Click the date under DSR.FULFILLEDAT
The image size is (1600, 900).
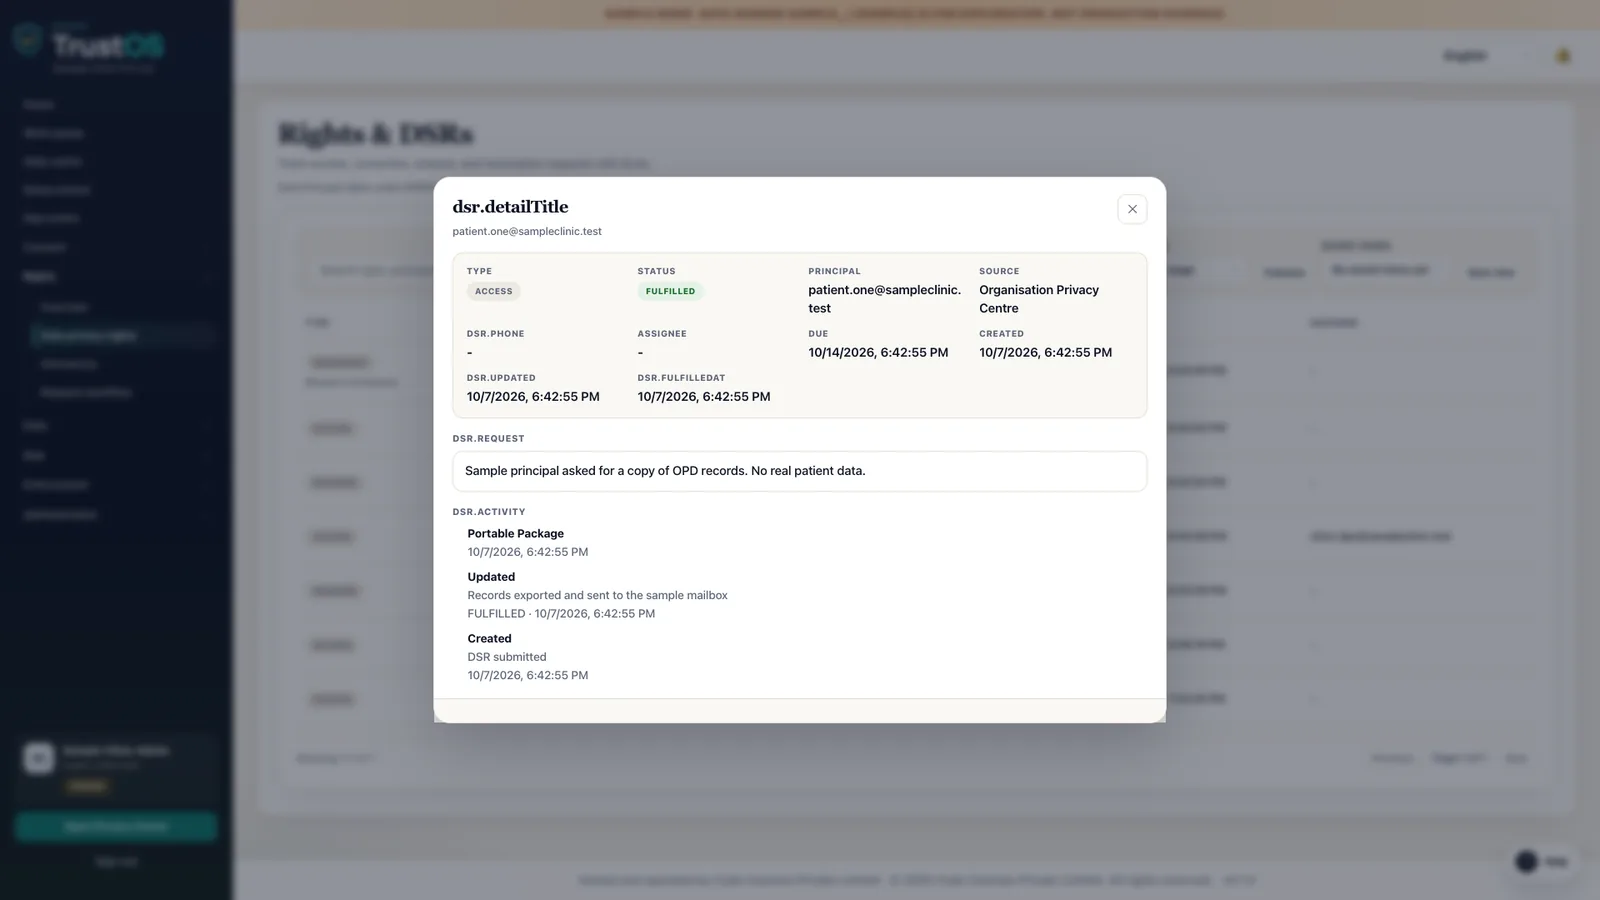pyautogui.click(x=704, y=396)
